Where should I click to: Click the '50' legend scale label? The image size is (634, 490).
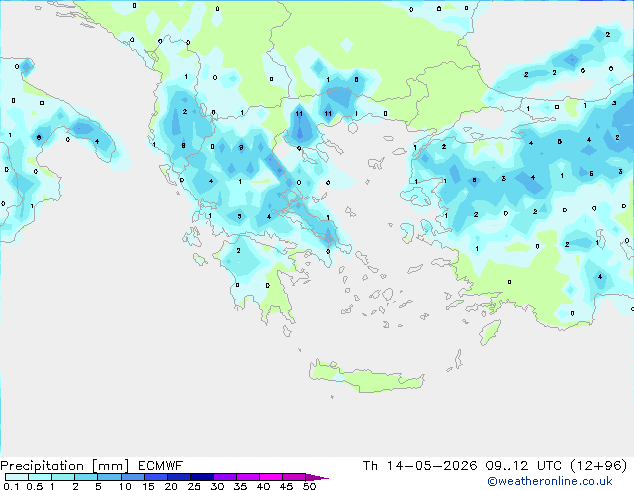tap(309, 486)
